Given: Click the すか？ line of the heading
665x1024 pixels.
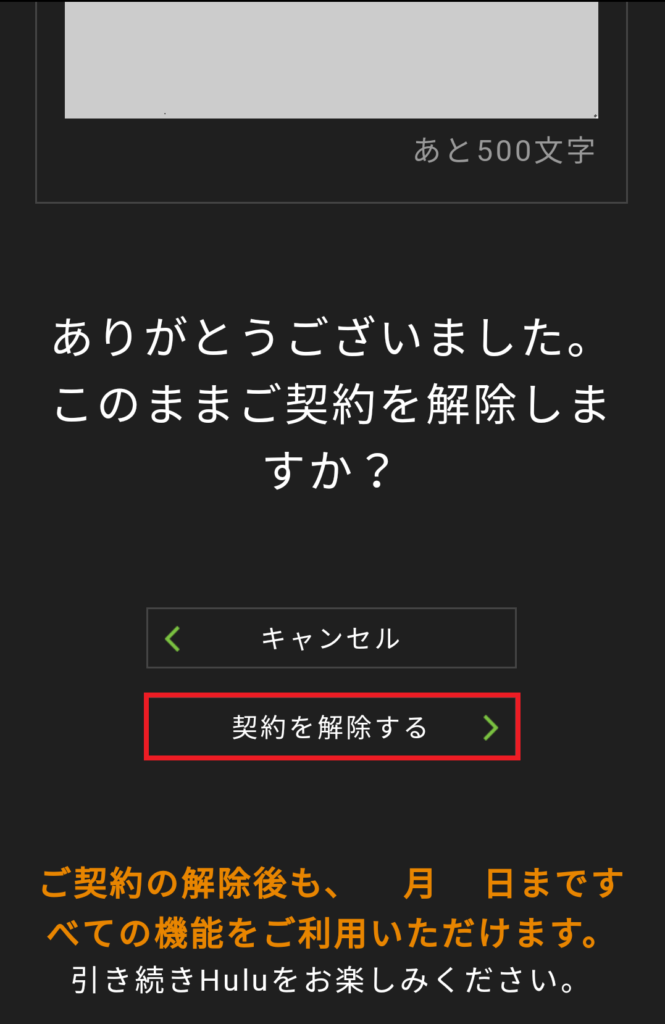Looking at the screenshot, I should click(x=329, y=470).
